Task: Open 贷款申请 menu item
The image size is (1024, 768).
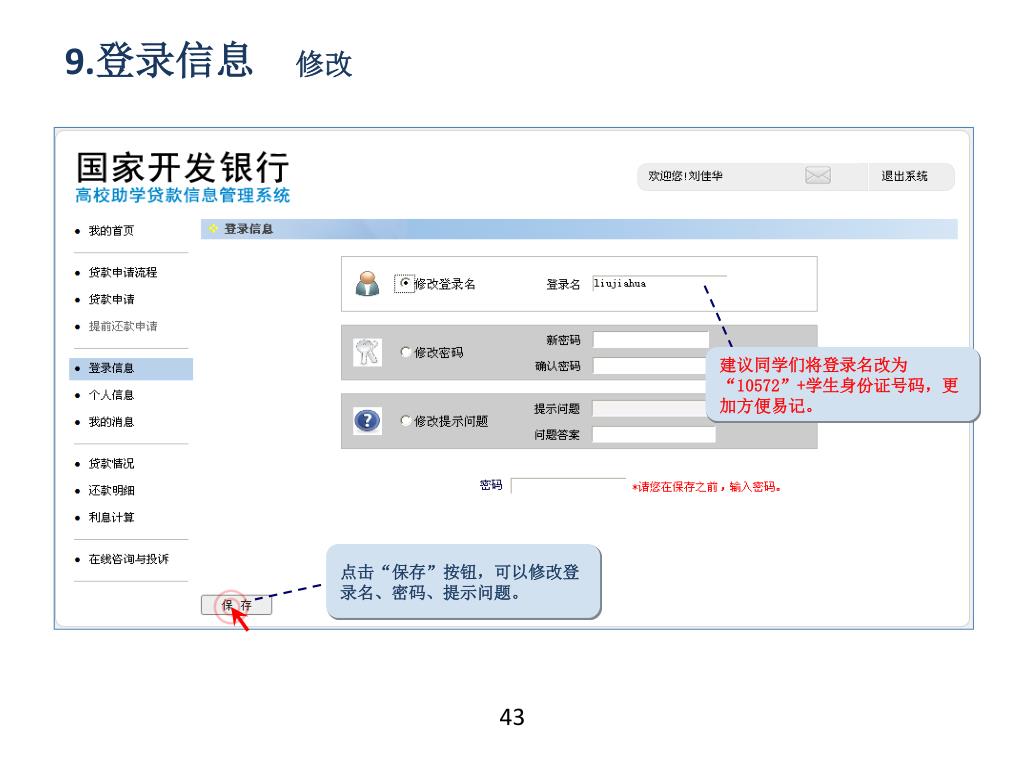Action: (x=111, y=299)
